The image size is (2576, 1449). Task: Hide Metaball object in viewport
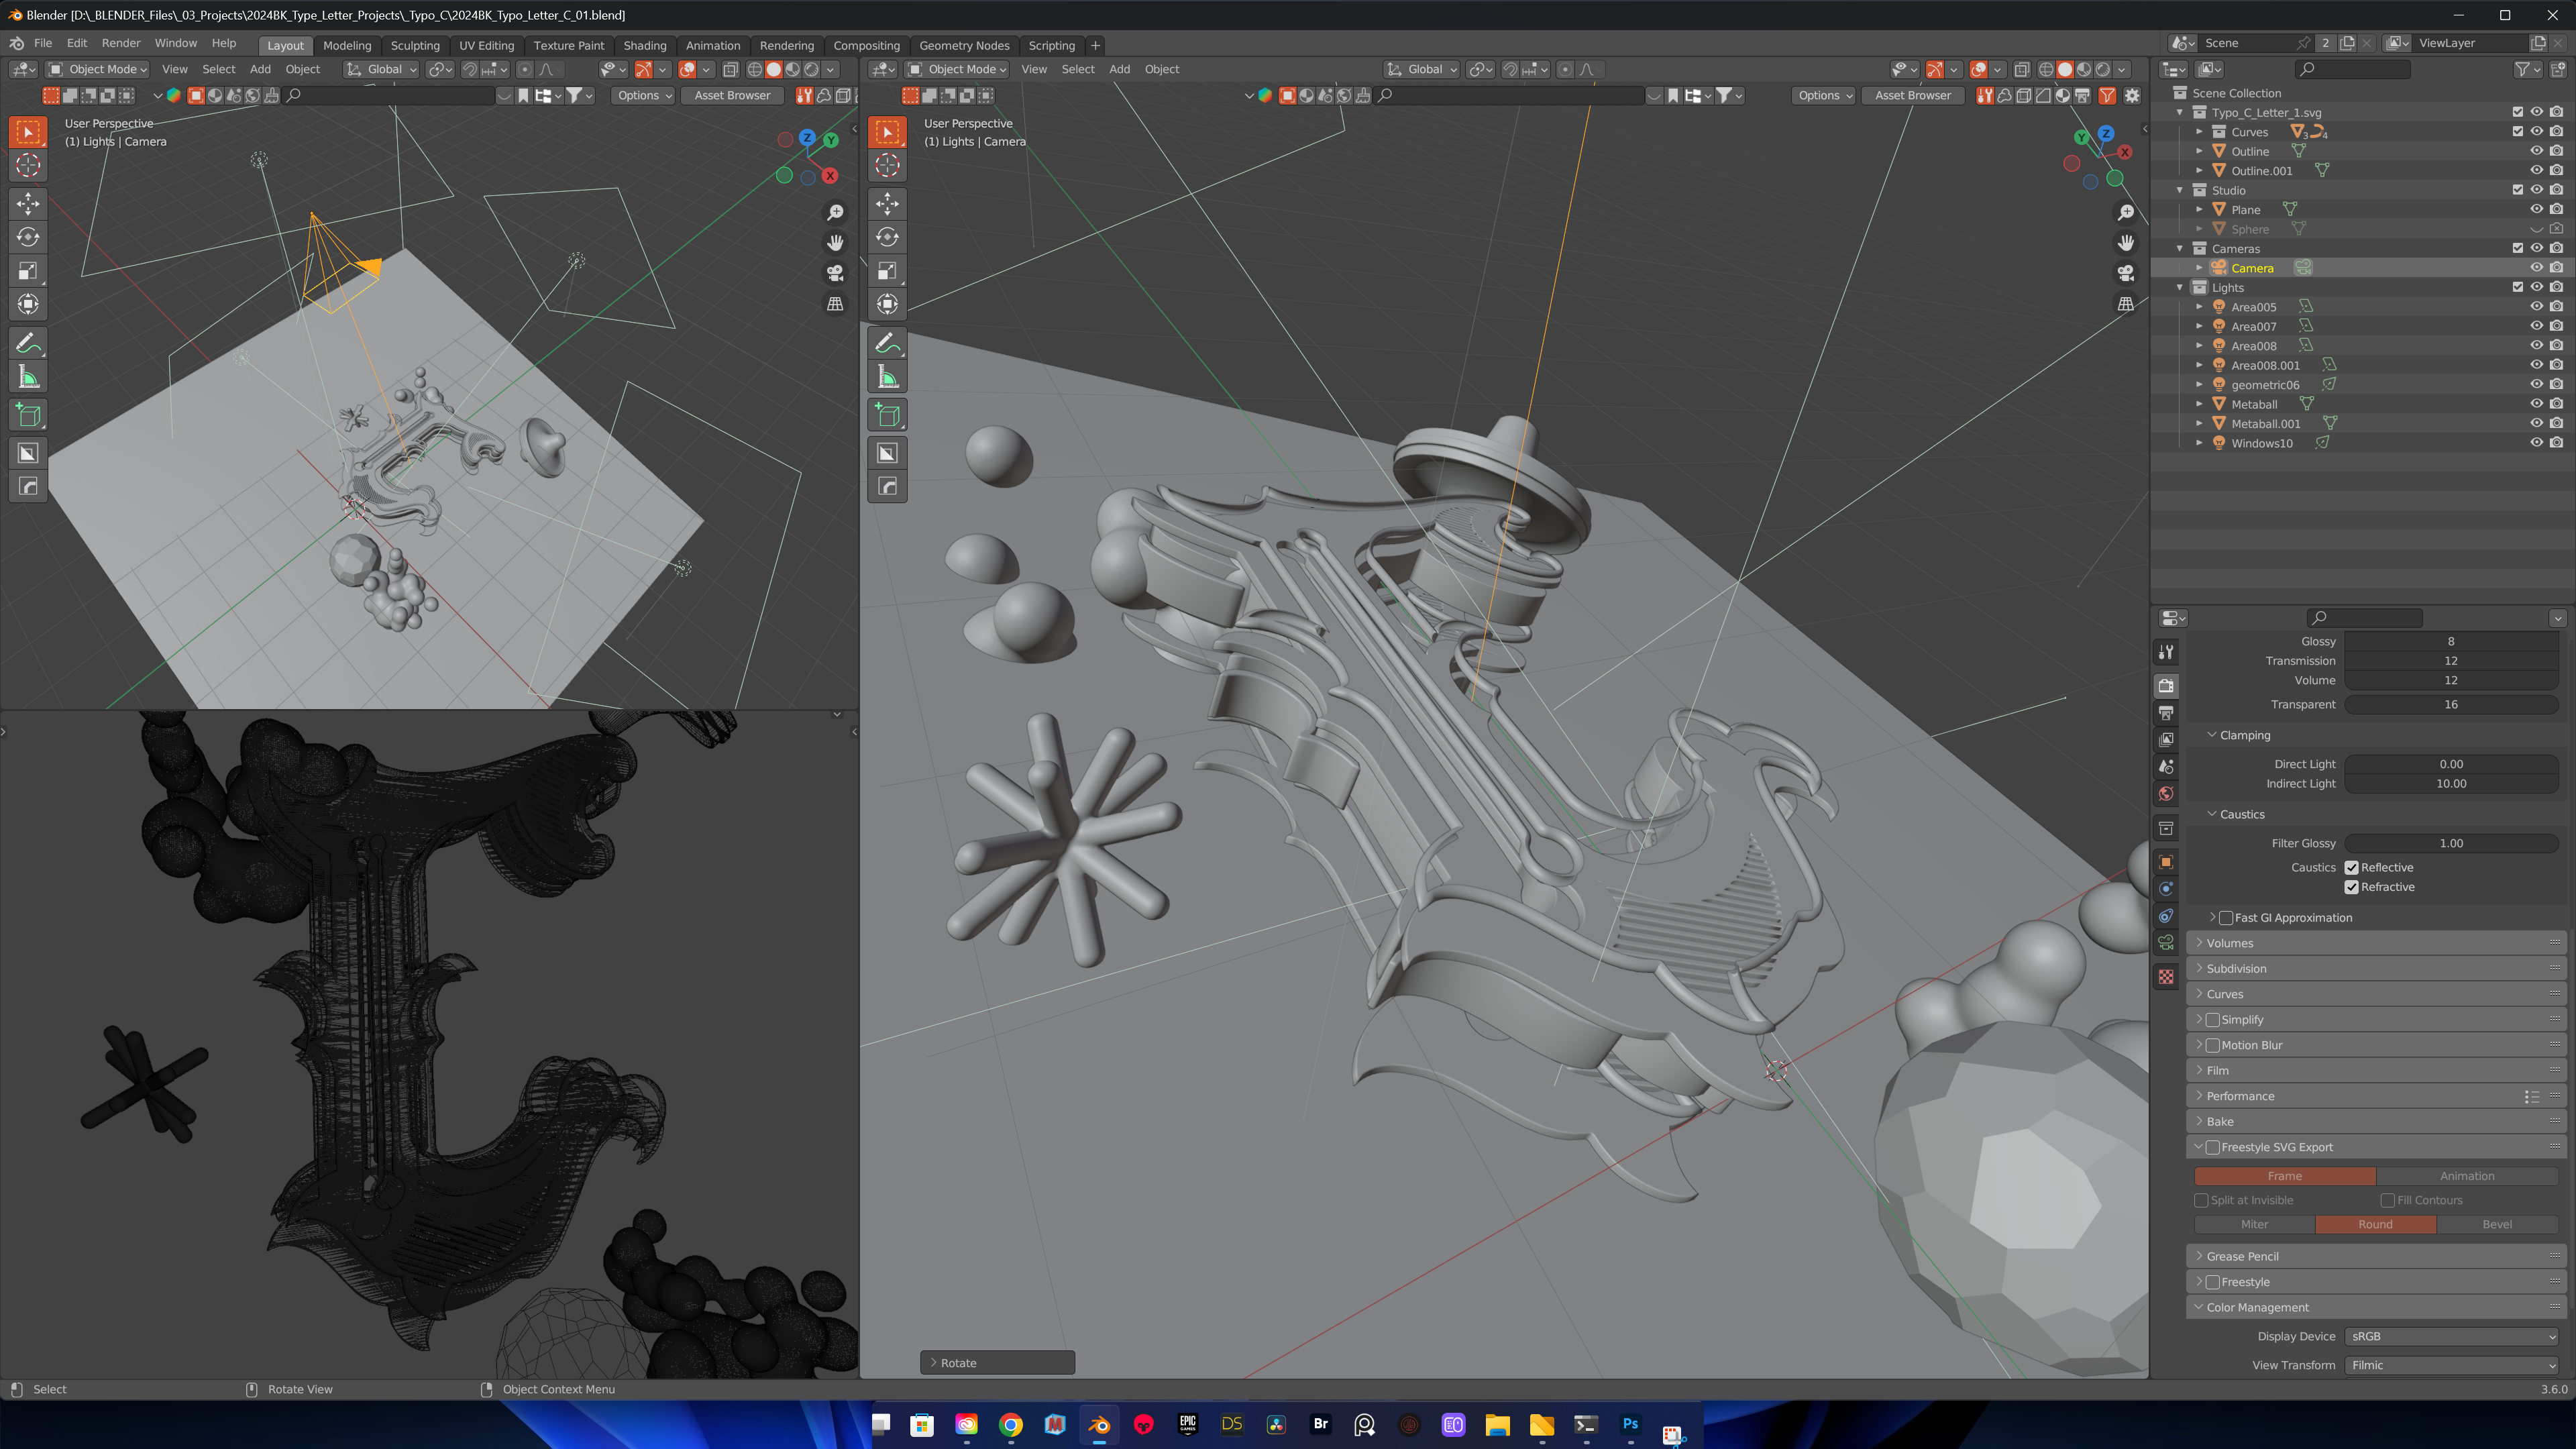2537,404
